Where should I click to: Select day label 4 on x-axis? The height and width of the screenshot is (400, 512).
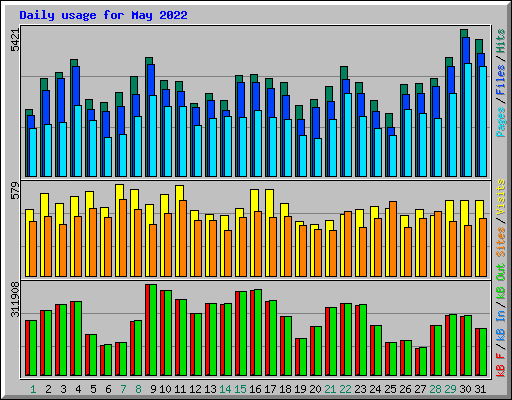click(78, 389)
